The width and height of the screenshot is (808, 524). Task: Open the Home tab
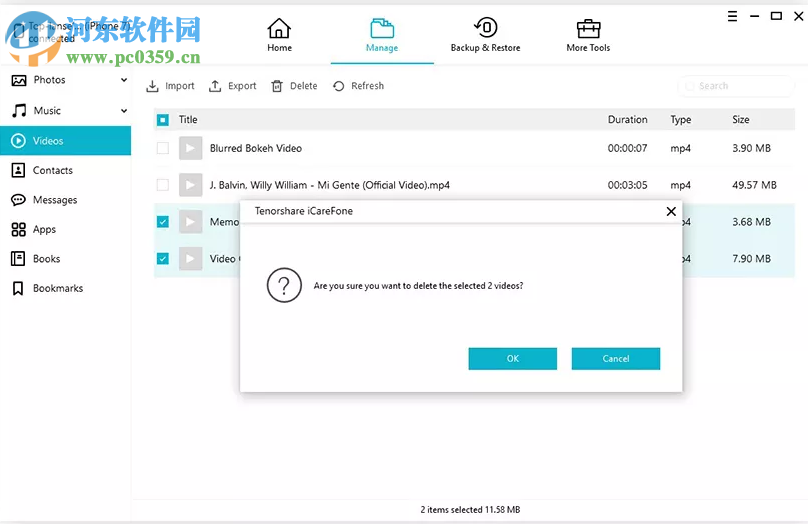coord(279,35)
